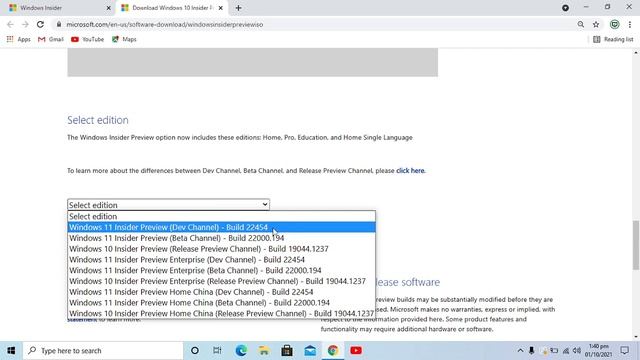Image resolution: width=640 pixels, height=360 pixels.
Task: Choose the 'Select edition' placeholder option
Action: pos(221,216)
